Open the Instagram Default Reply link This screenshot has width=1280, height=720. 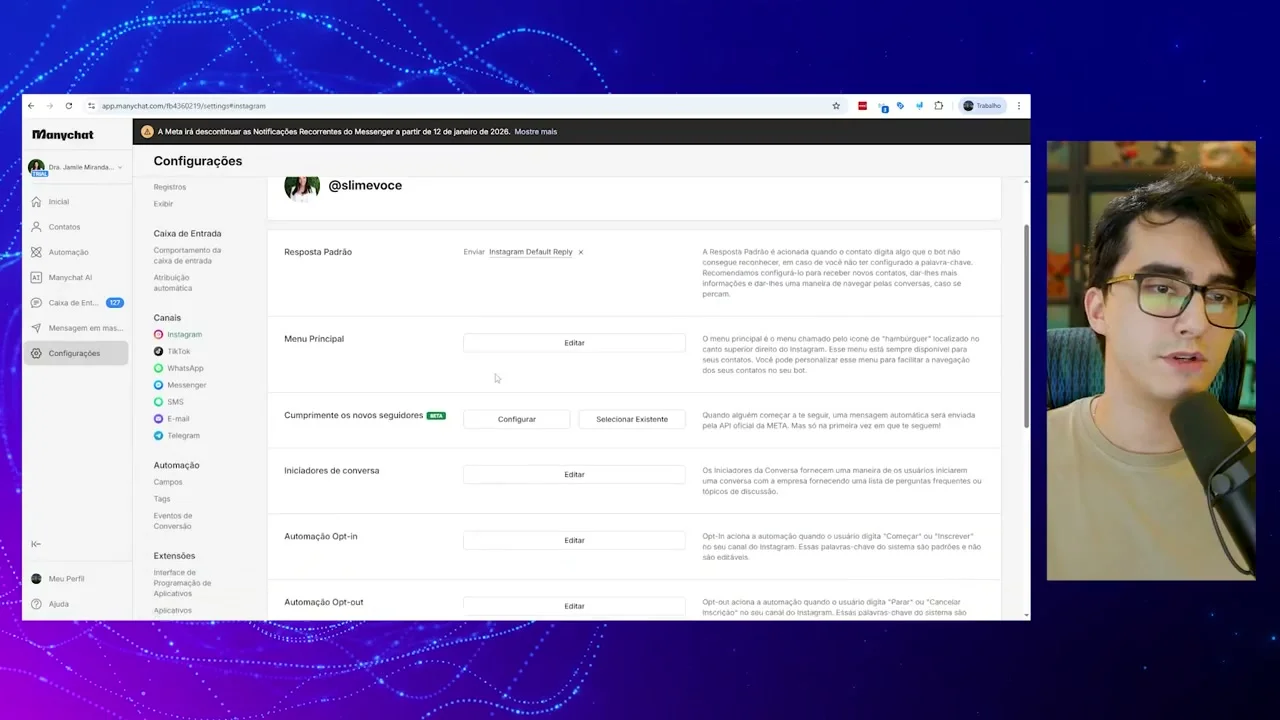pyautogui.click(x=531, y=252)
